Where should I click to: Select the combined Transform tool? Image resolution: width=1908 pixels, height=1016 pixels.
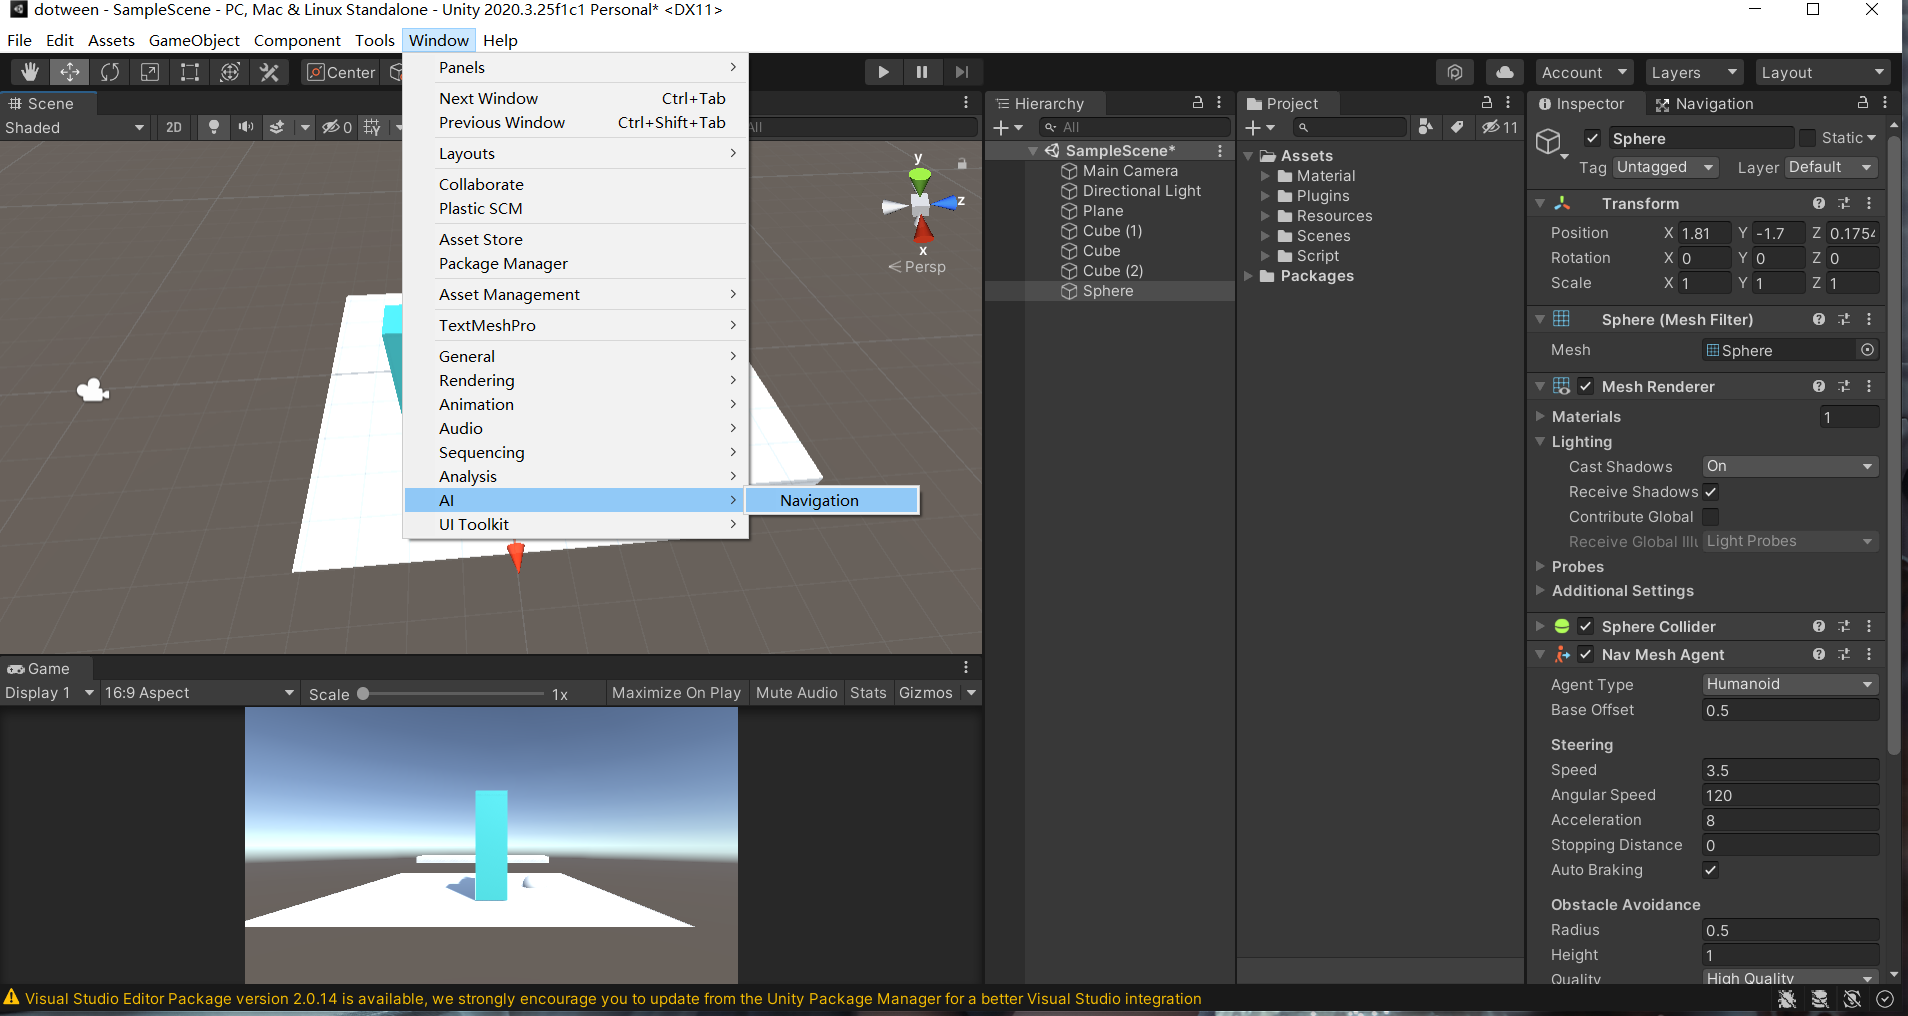(230, 72)
